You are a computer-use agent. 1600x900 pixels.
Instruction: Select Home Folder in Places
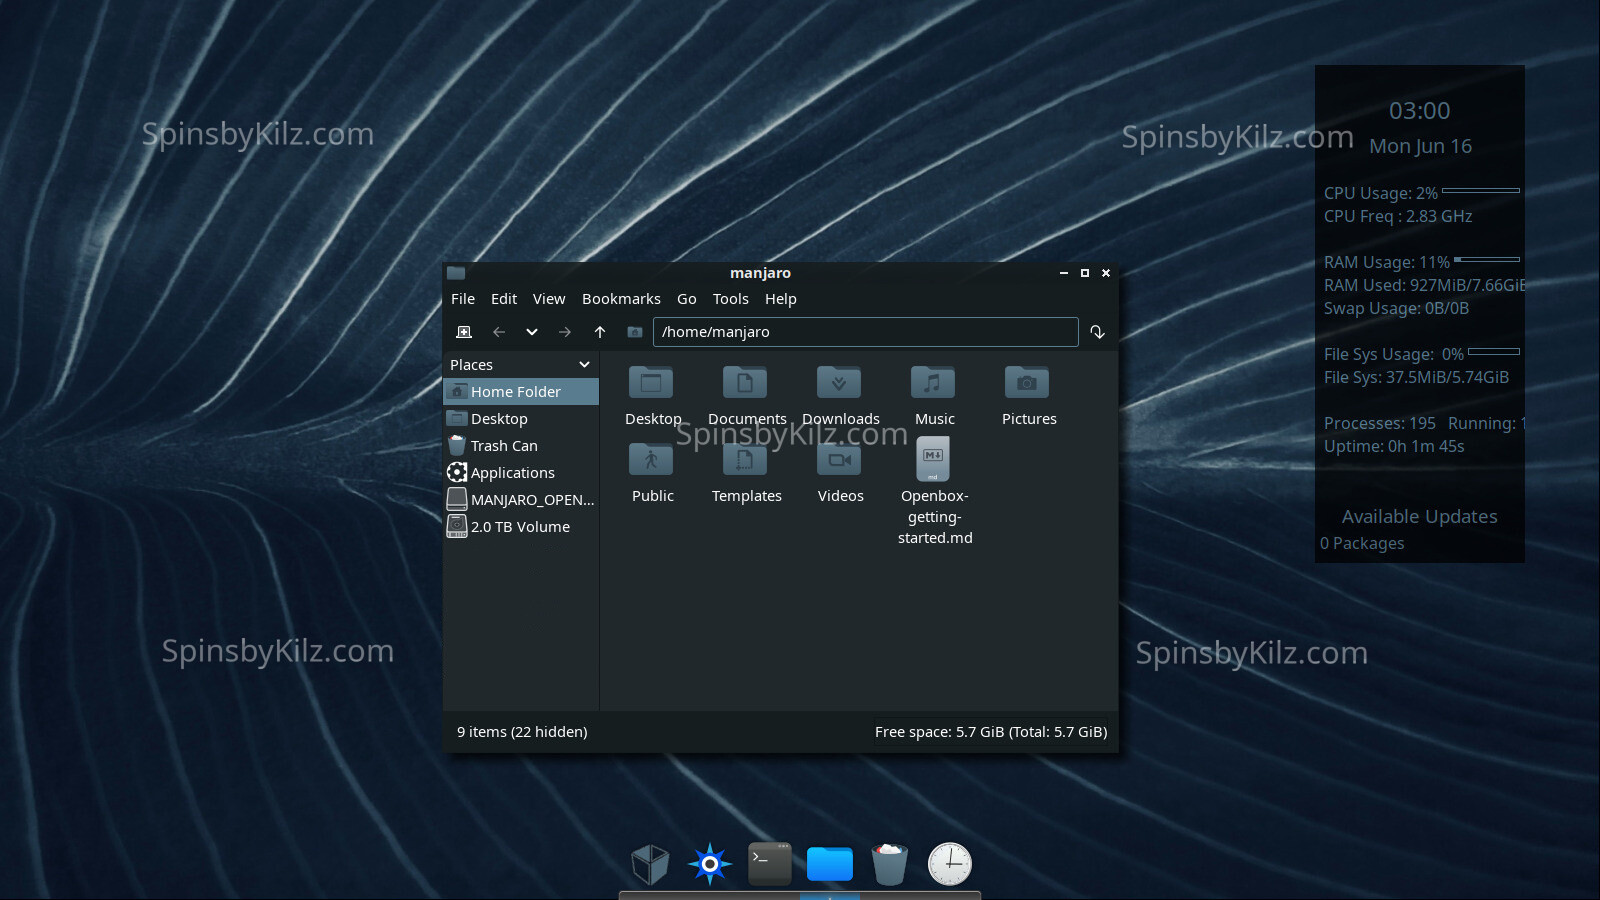click(521, 392)
